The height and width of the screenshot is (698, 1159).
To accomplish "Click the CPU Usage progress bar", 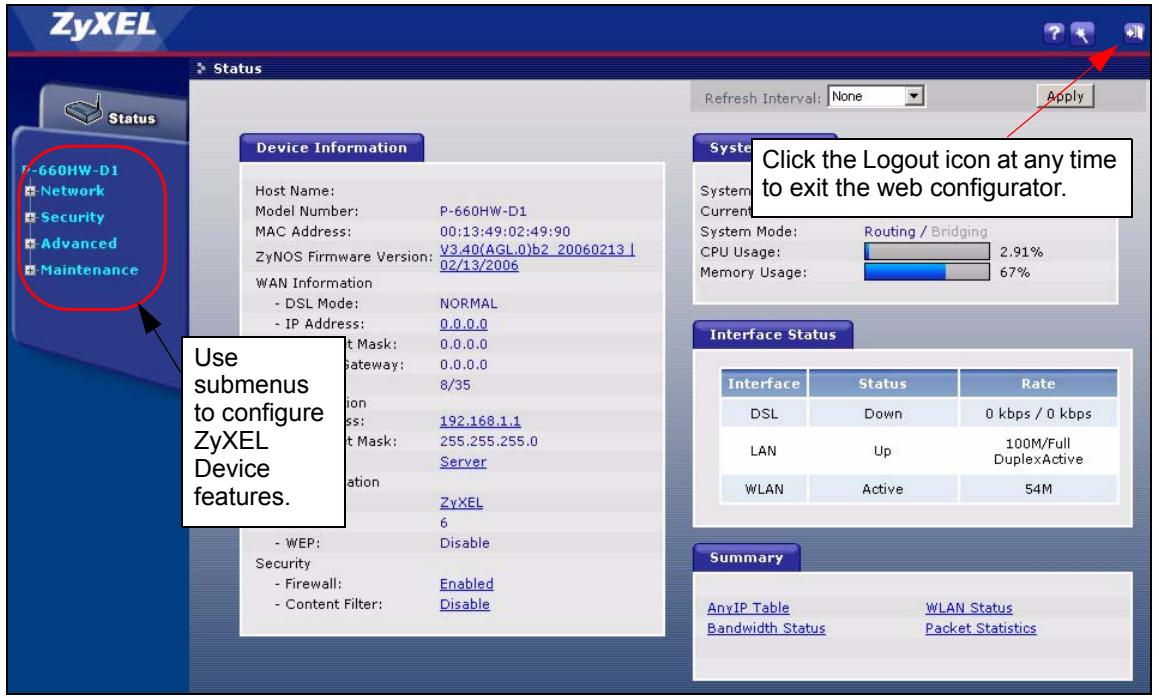I will pyautogui.click(x=927, y=252).
